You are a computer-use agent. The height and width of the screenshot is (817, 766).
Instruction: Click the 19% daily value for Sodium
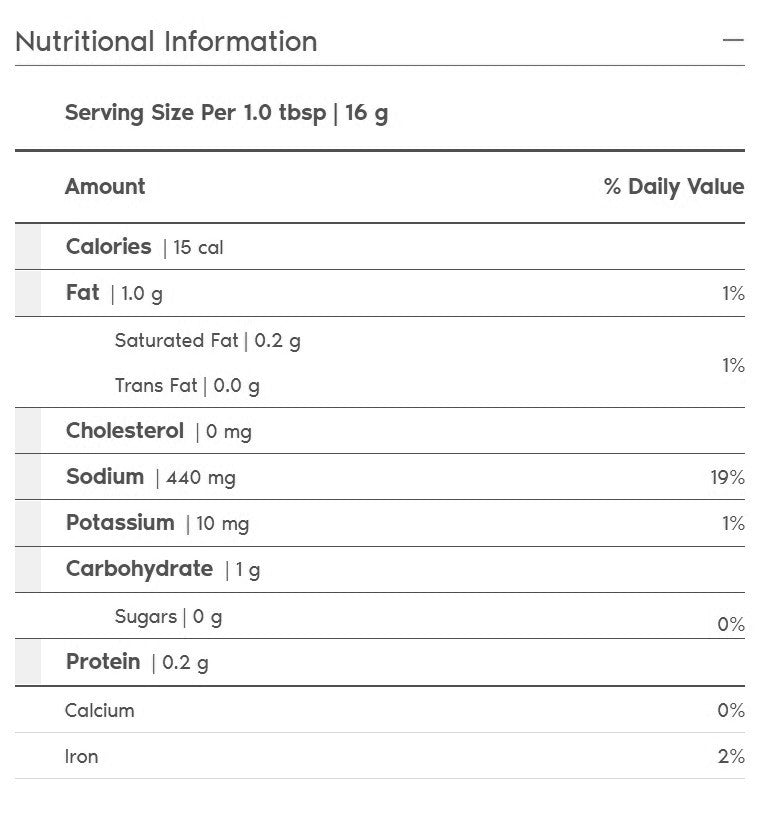727,478
